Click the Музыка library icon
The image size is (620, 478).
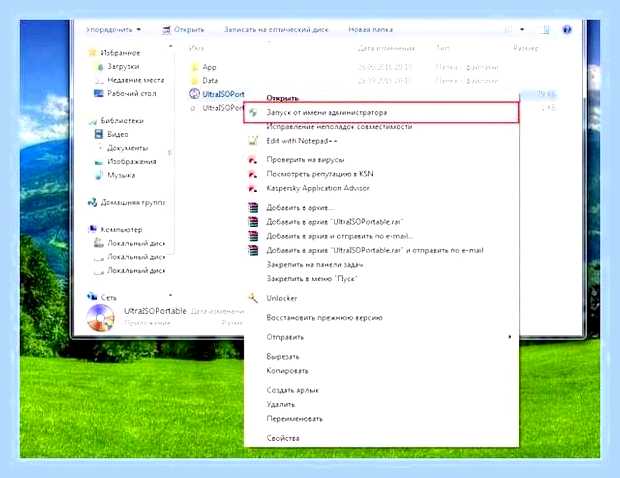(x=99, y=175)
